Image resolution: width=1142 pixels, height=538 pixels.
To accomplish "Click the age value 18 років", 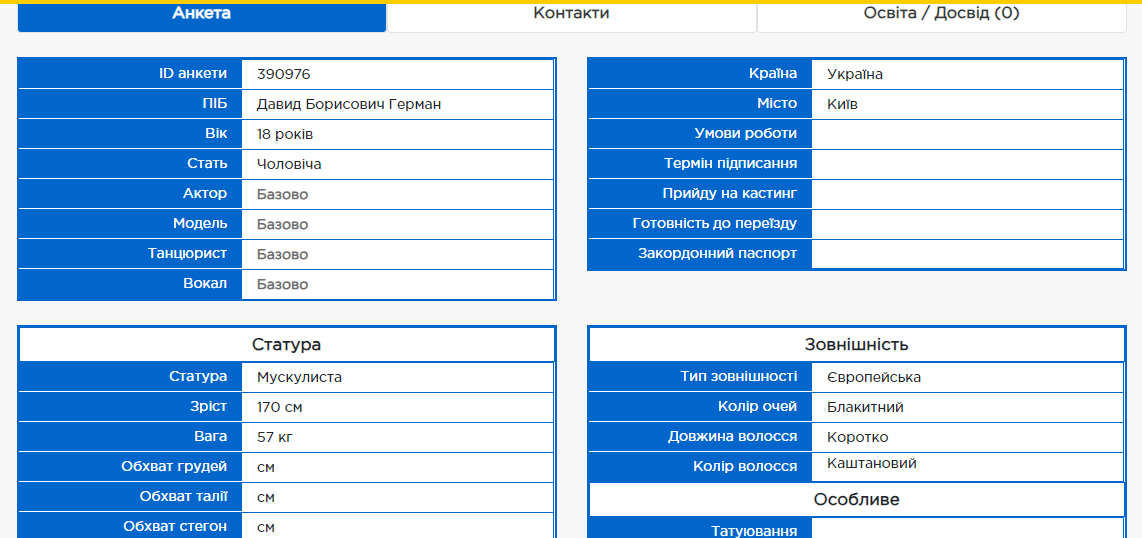I will (x=285, y=134).
